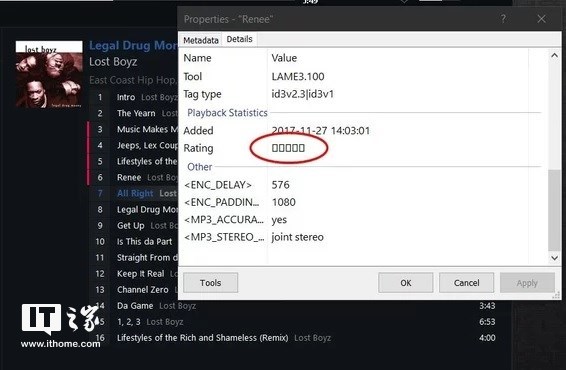Open the Tools button menu
566x370 pixels.
coord(210,283)
